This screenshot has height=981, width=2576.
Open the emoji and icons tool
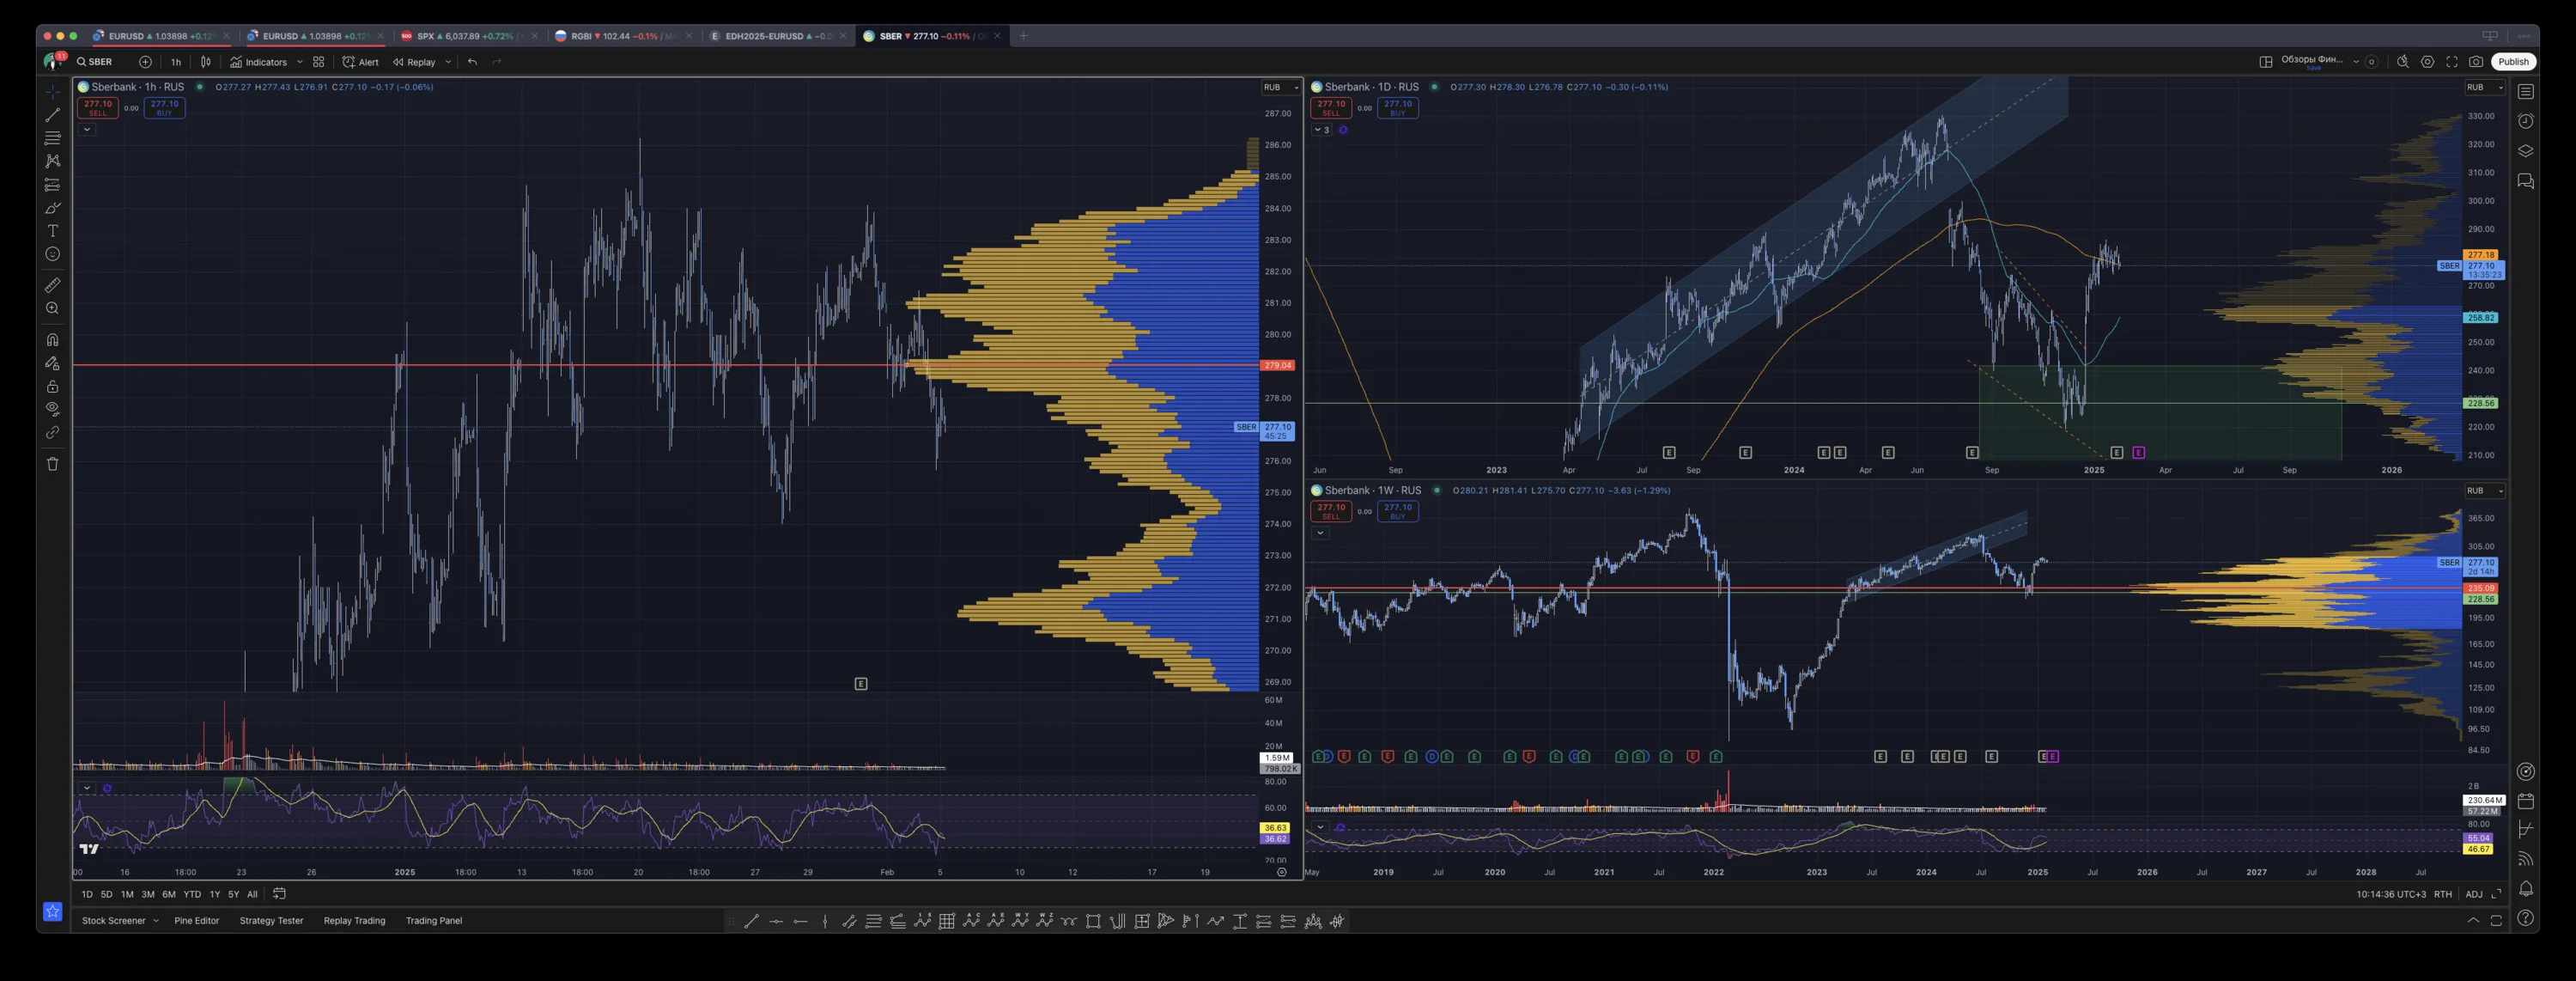tap(53, 254)
